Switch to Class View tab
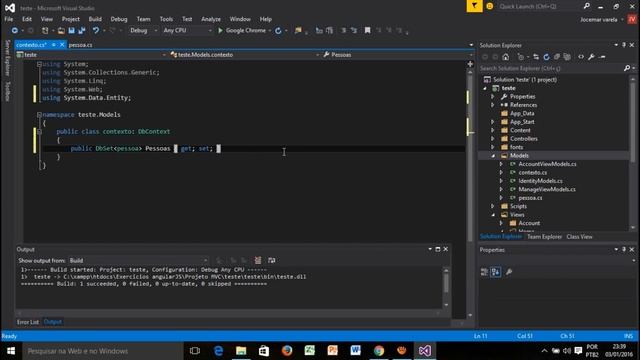Viewport: 640px width, 360px height. 579,237
